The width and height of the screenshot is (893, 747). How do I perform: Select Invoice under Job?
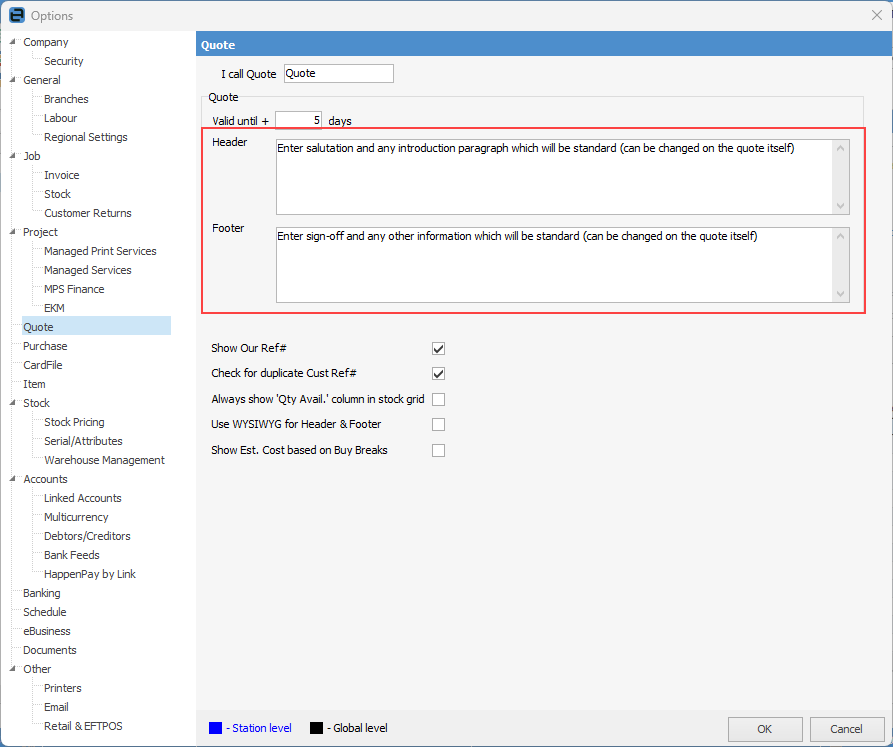tap(62, 175)
